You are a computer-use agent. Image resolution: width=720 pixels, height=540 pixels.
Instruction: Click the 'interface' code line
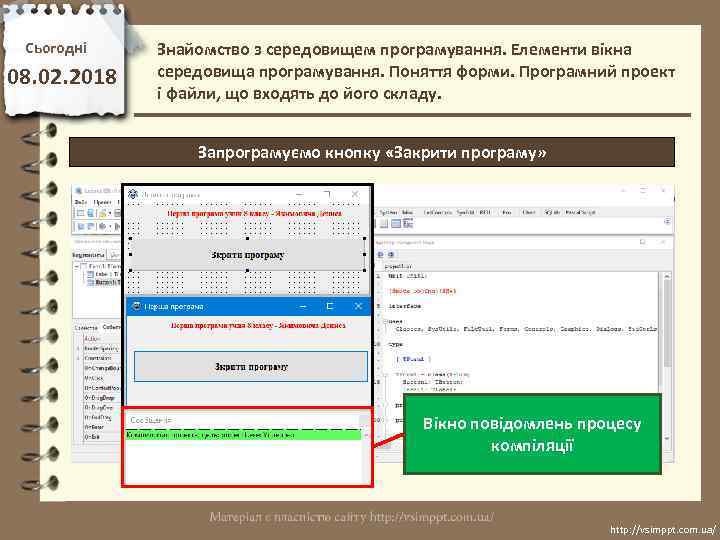(x=405, y=306)
